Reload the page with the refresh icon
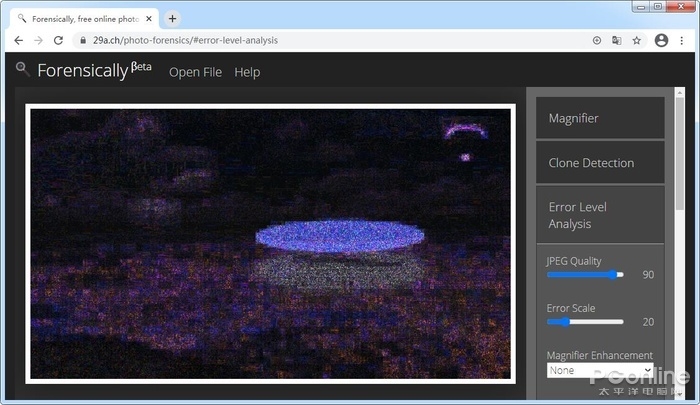The image size is (700, 405). (x=58, y=40)
